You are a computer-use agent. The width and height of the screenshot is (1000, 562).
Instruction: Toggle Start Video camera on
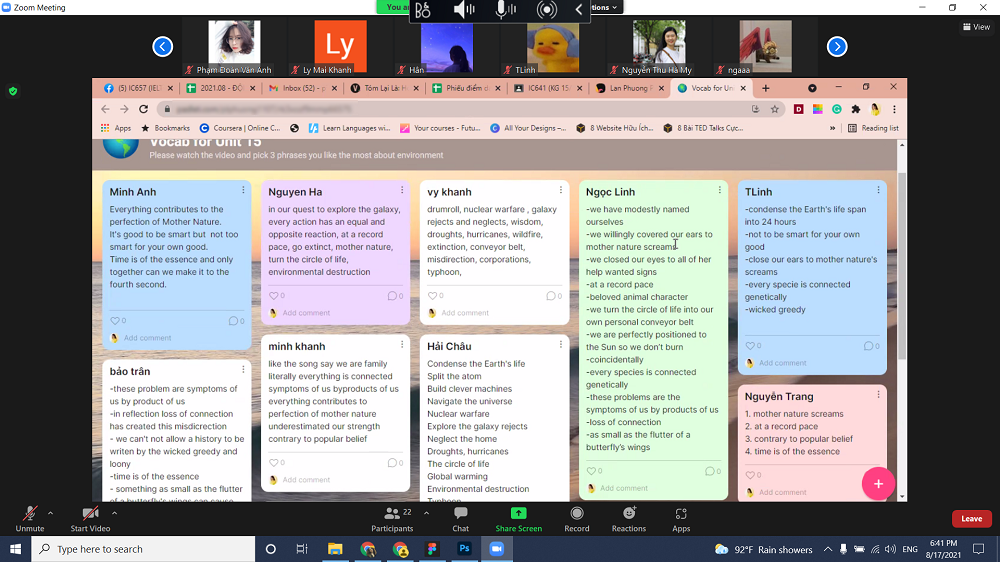[x=90, y=514]
